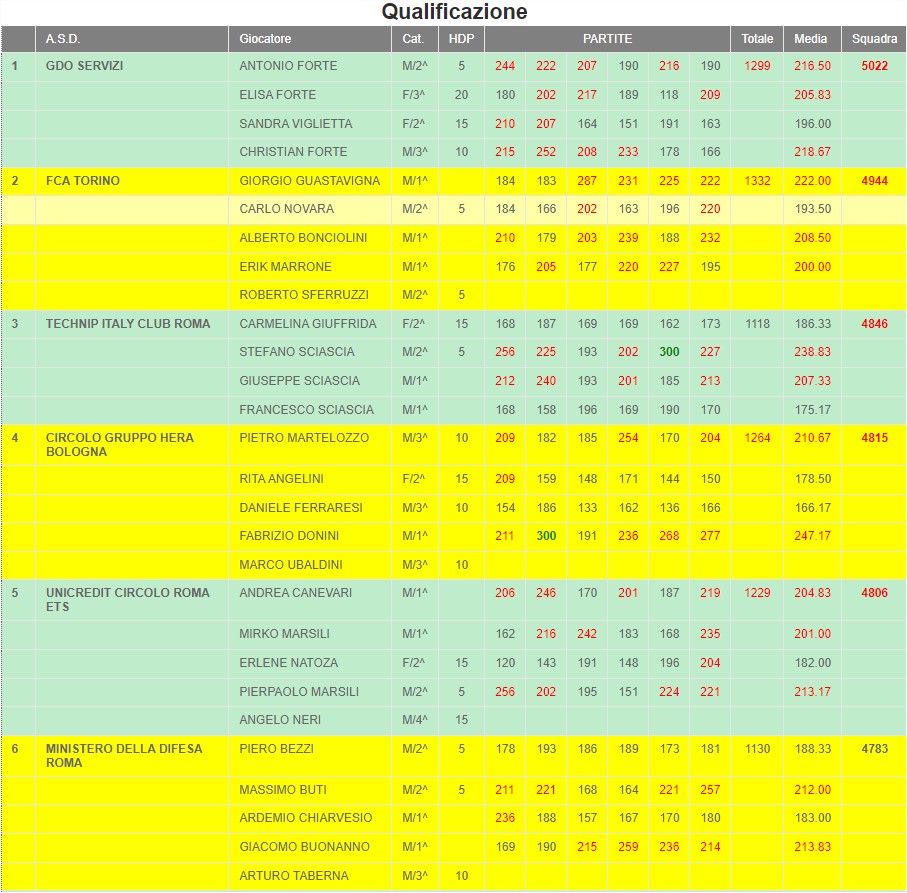Click player MARCO UBALDINI
This screenshot has width=907, height=893.
click(291, 565)
